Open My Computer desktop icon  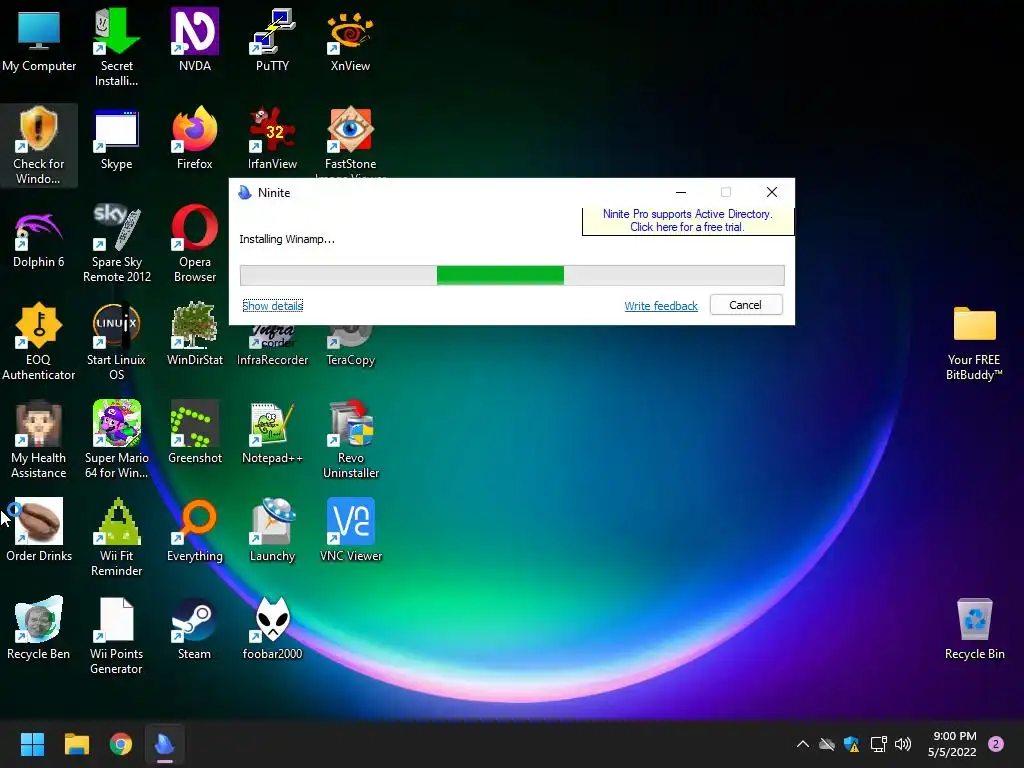tap(39, 40)
